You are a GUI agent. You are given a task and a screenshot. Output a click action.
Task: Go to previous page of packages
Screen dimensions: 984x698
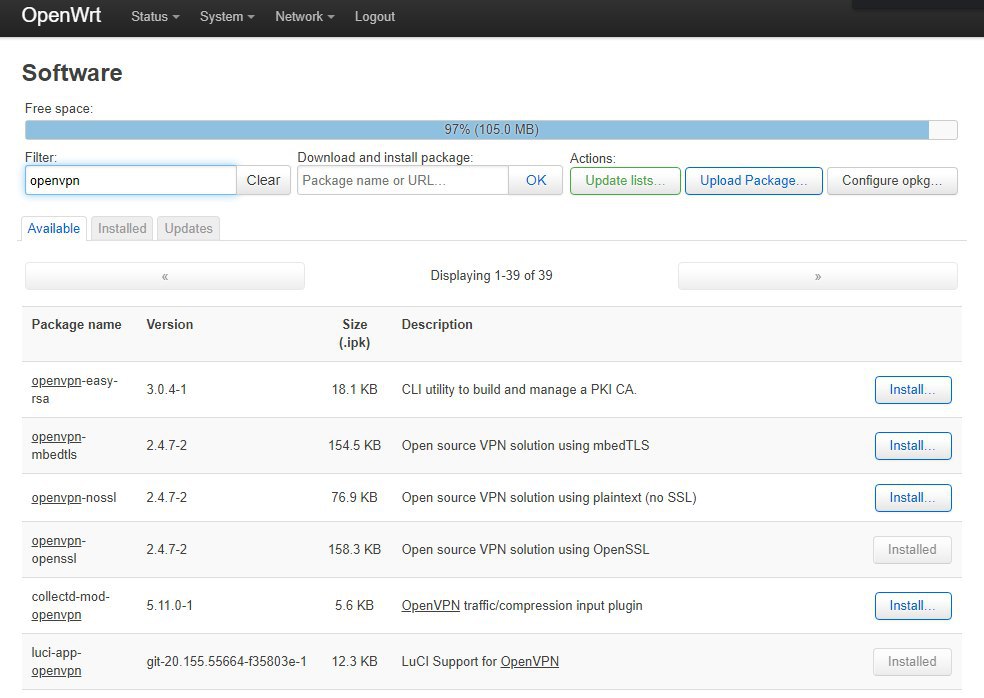coord(164,276)
